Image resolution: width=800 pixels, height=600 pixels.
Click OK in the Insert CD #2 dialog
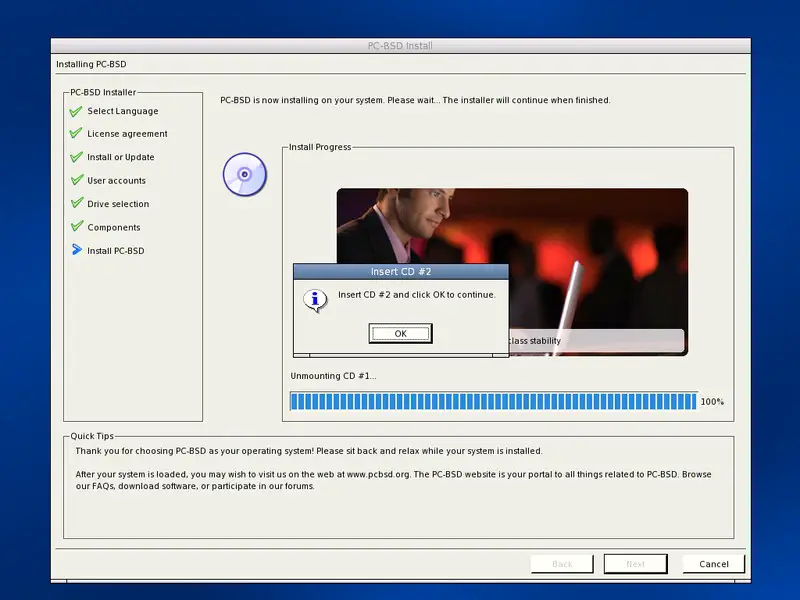(401, 333)
